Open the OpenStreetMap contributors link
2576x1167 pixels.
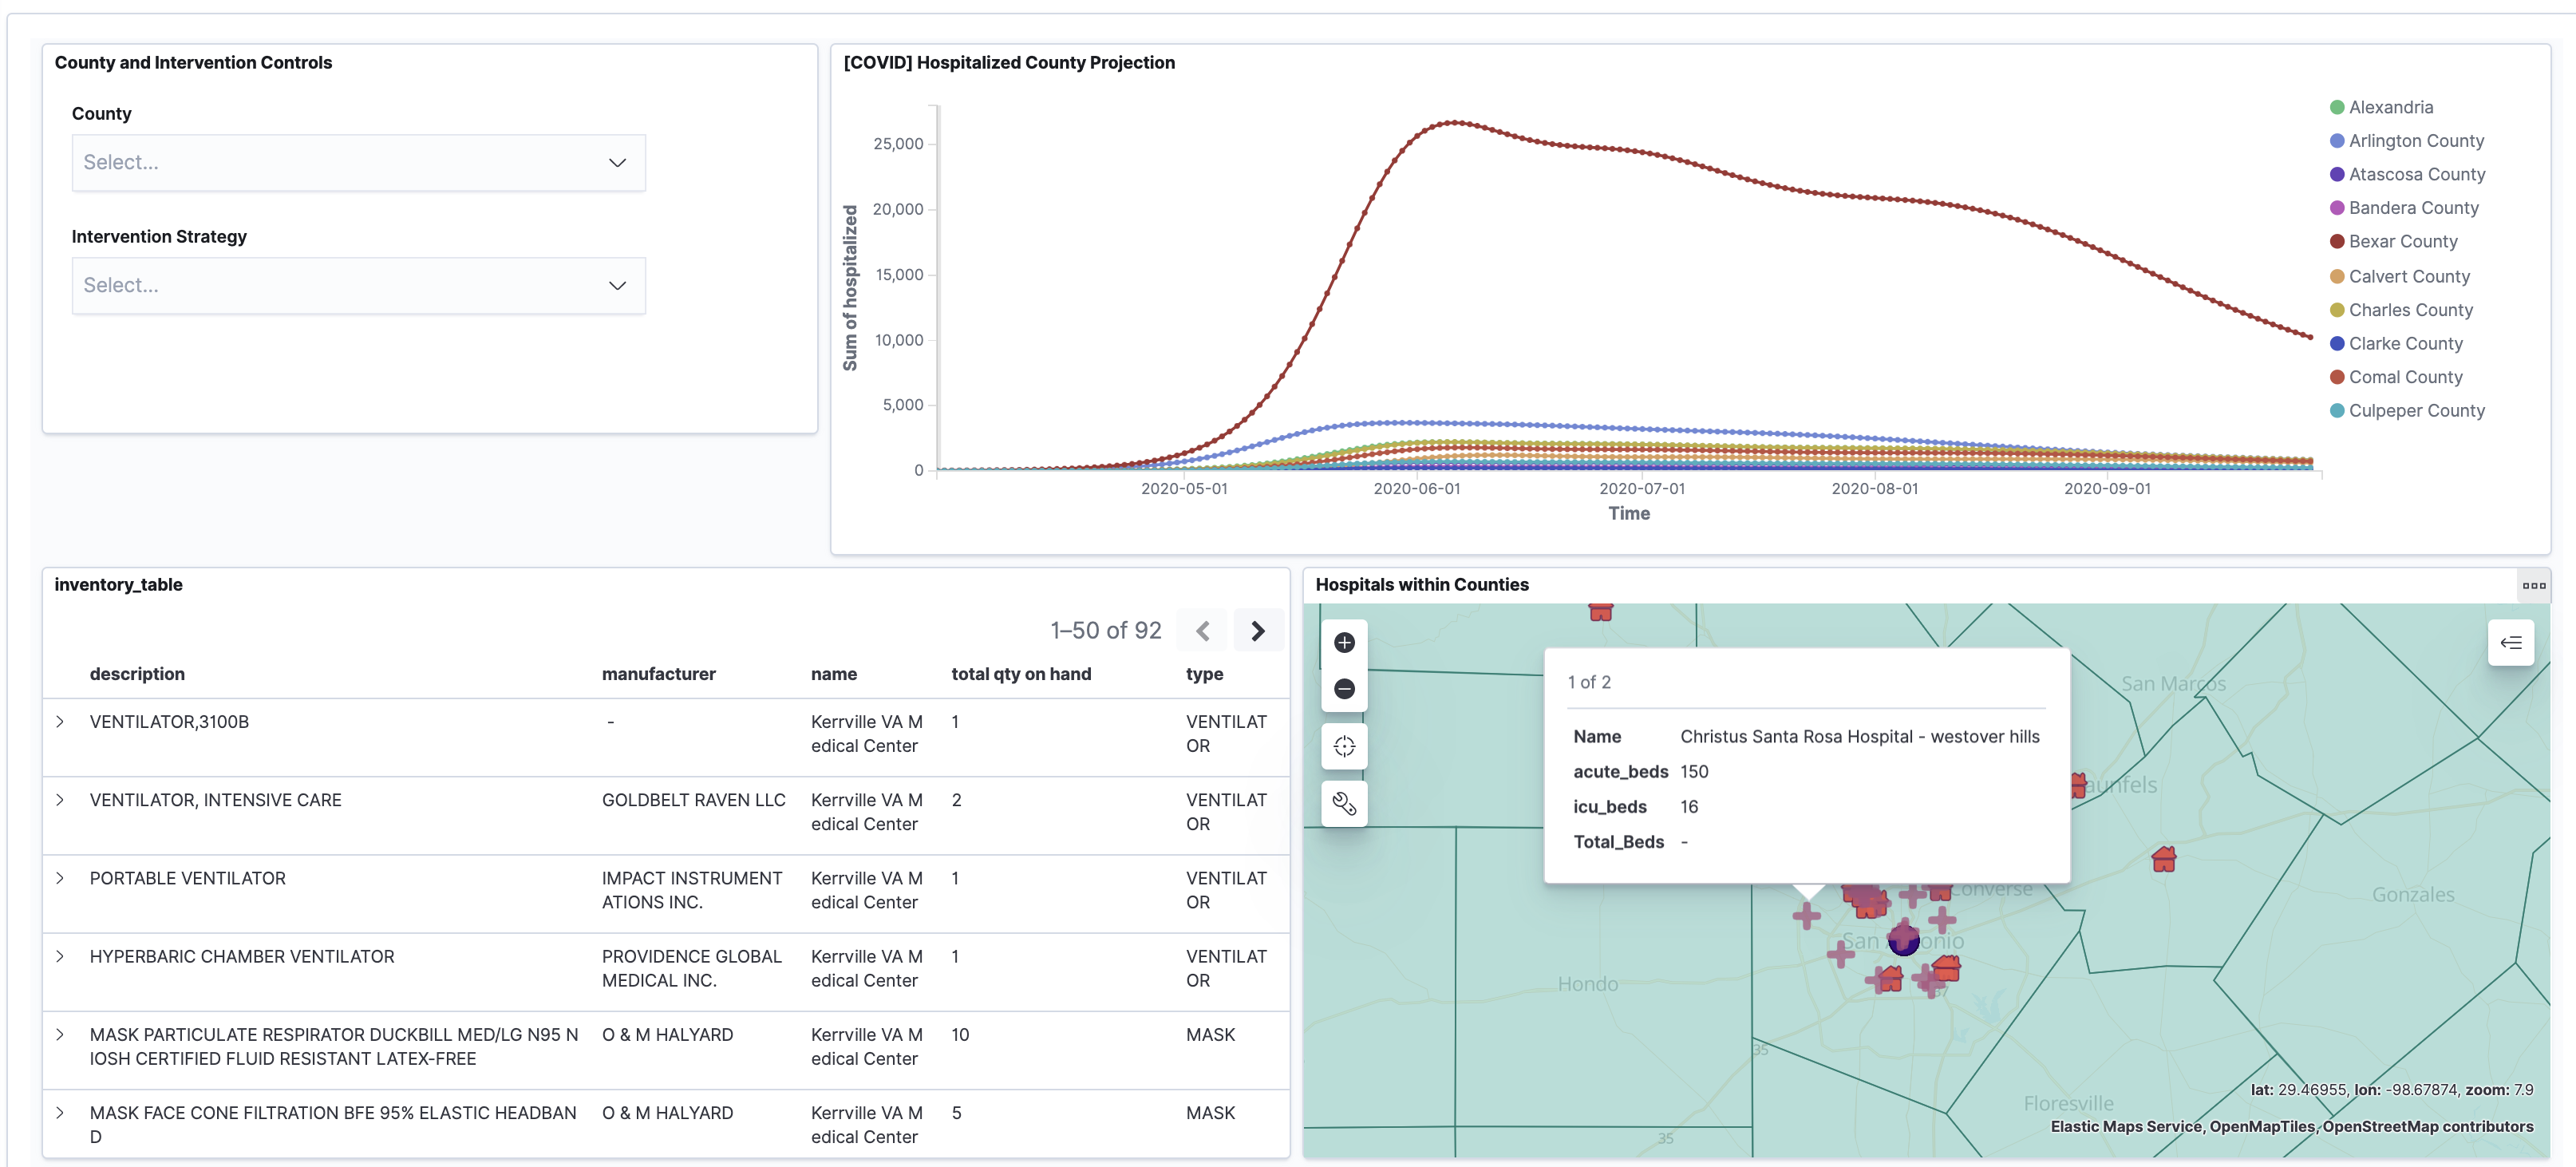tap(2427, 1126)
